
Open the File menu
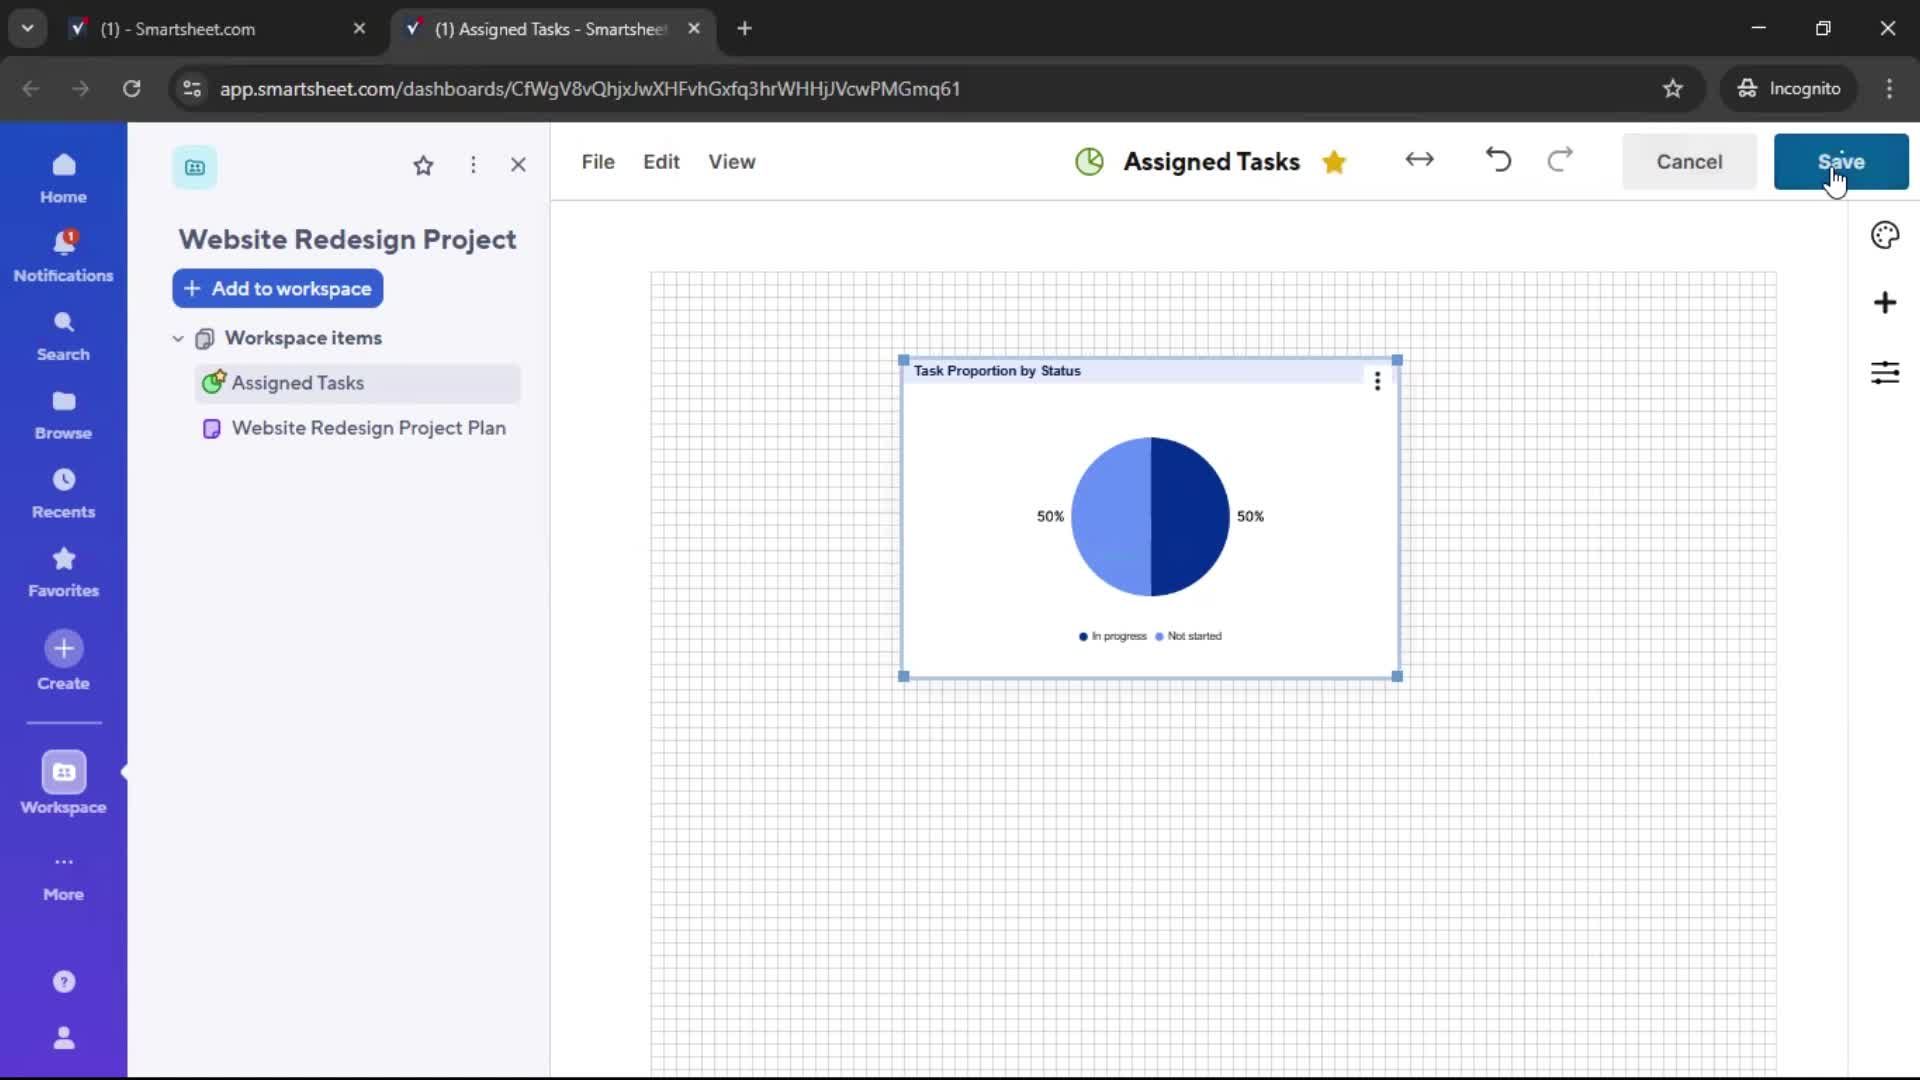click(597, 161)
